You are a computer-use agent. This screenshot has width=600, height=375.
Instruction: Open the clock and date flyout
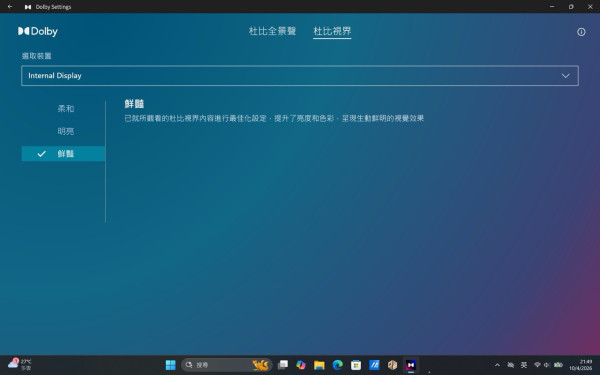pos(581,365)
